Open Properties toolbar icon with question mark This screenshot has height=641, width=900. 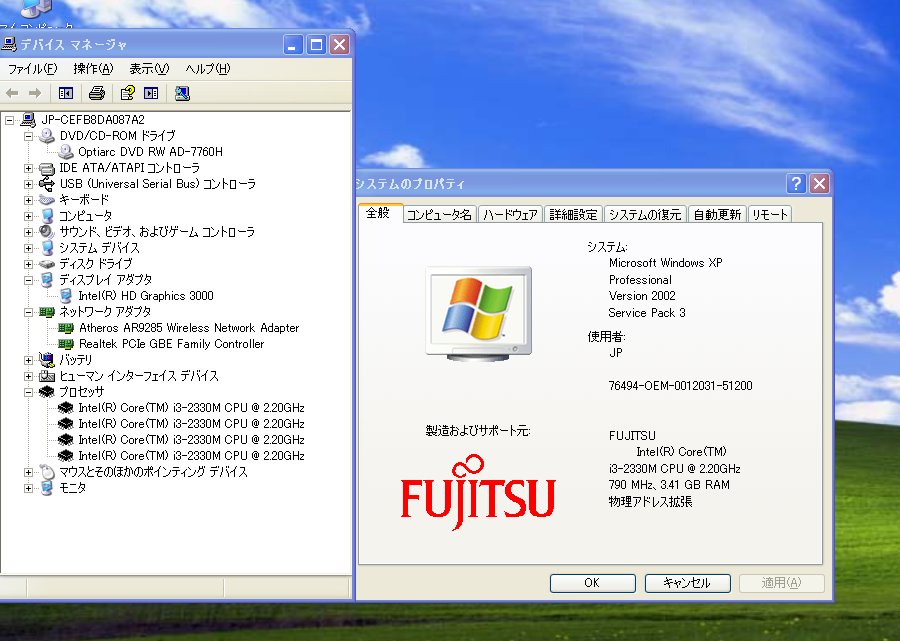pyautogui.click(x=127, y=93)
